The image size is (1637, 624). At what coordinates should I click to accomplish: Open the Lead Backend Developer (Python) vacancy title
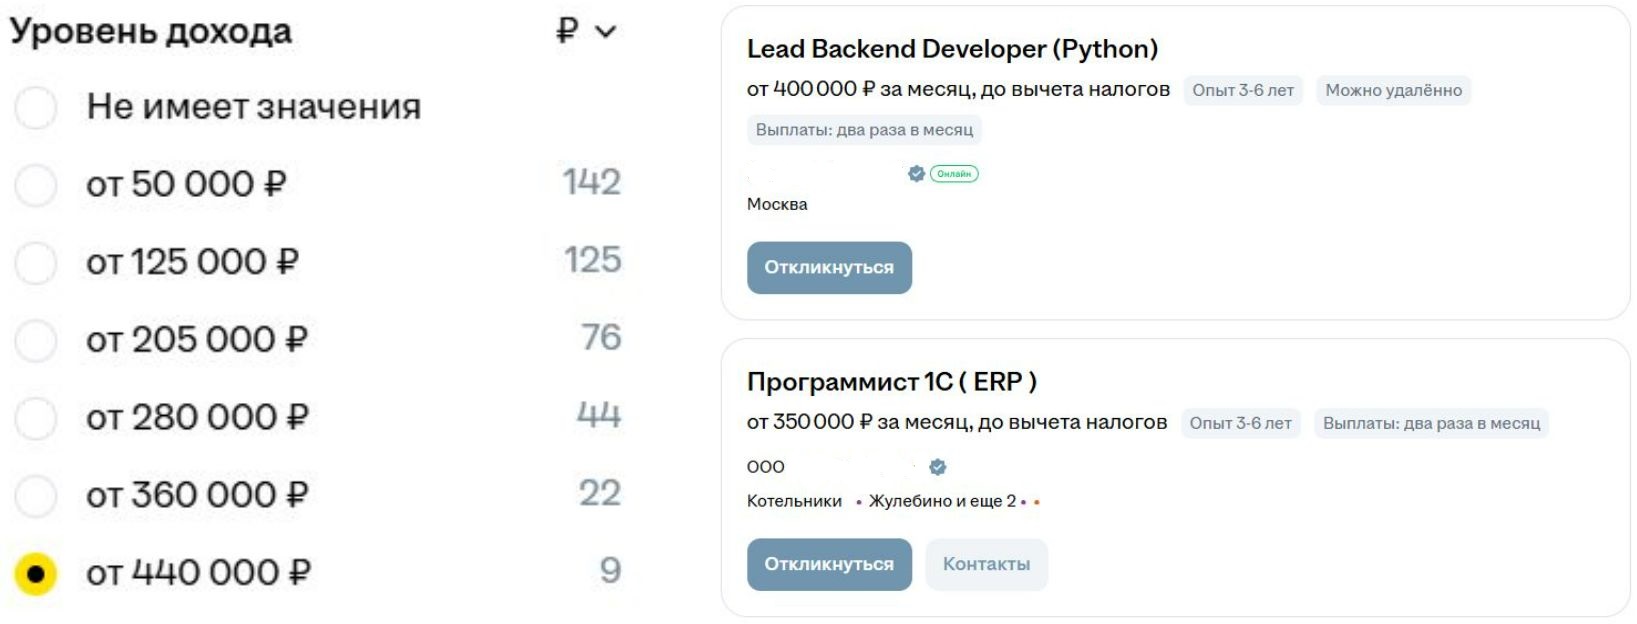(x=952, y=49)
